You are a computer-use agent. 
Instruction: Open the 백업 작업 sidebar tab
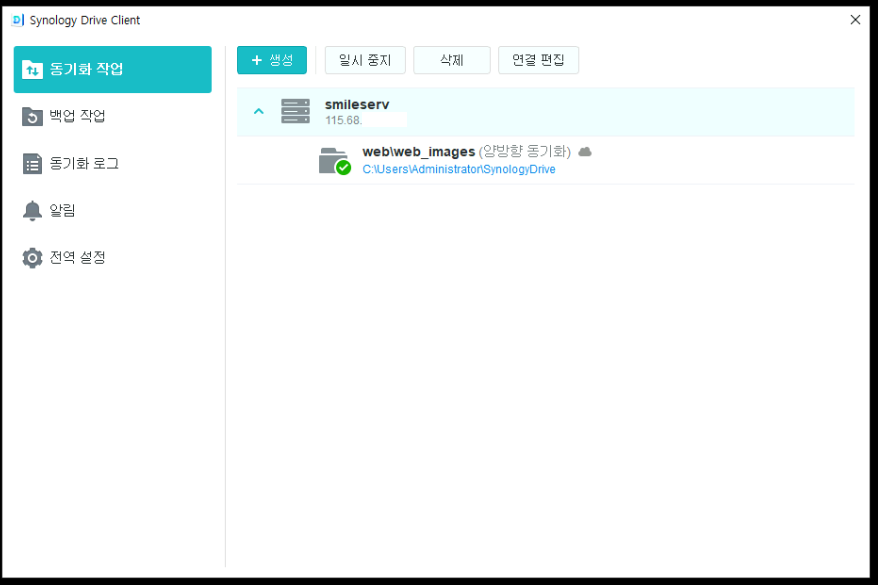coord(113,116)
